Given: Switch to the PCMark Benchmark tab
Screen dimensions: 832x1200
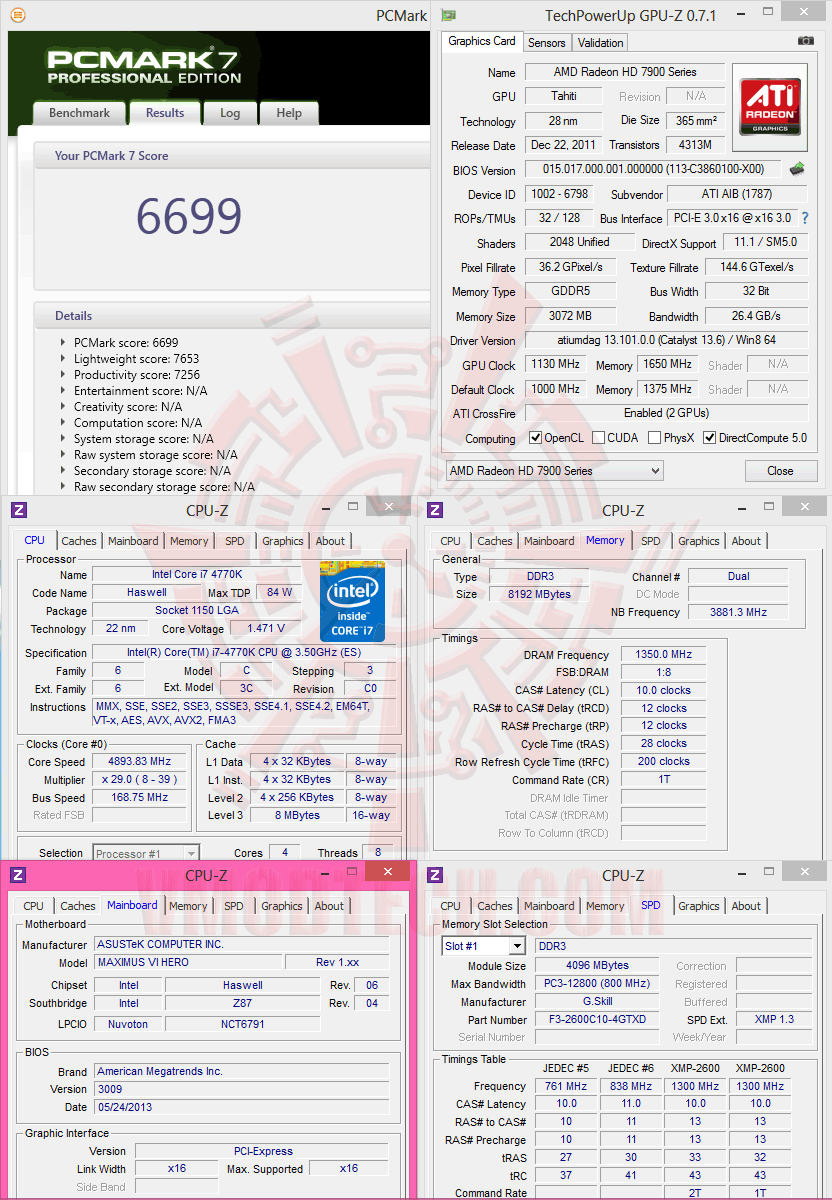Looking at the screenshot, I should (x=79, y=113).
